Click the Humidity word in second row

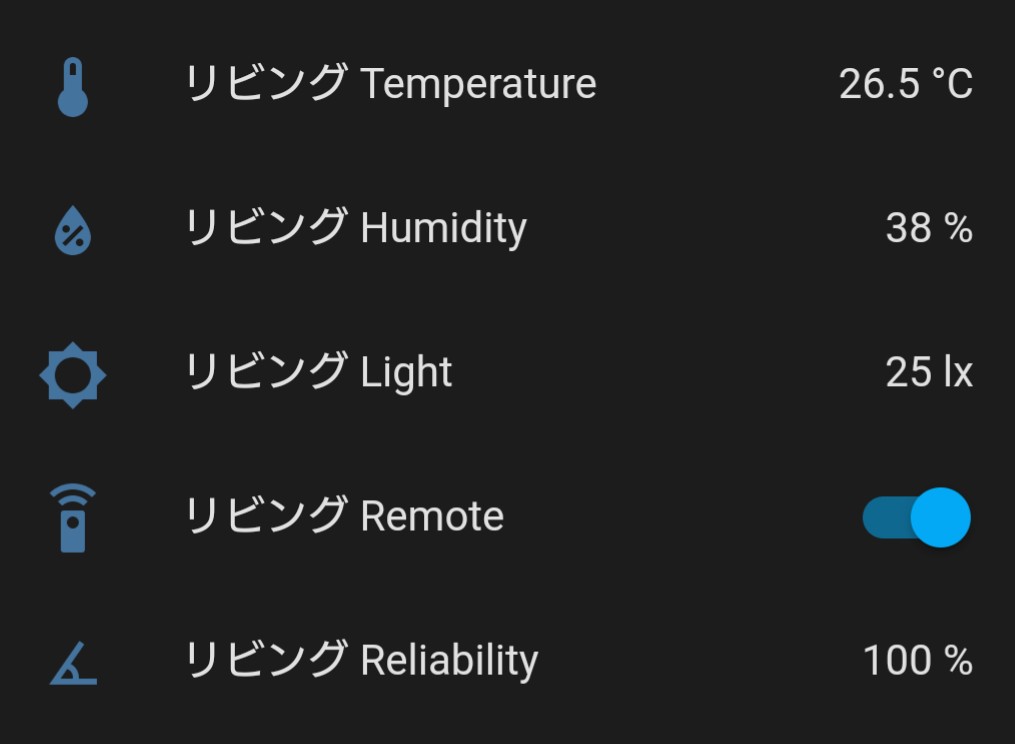point(444,229)
